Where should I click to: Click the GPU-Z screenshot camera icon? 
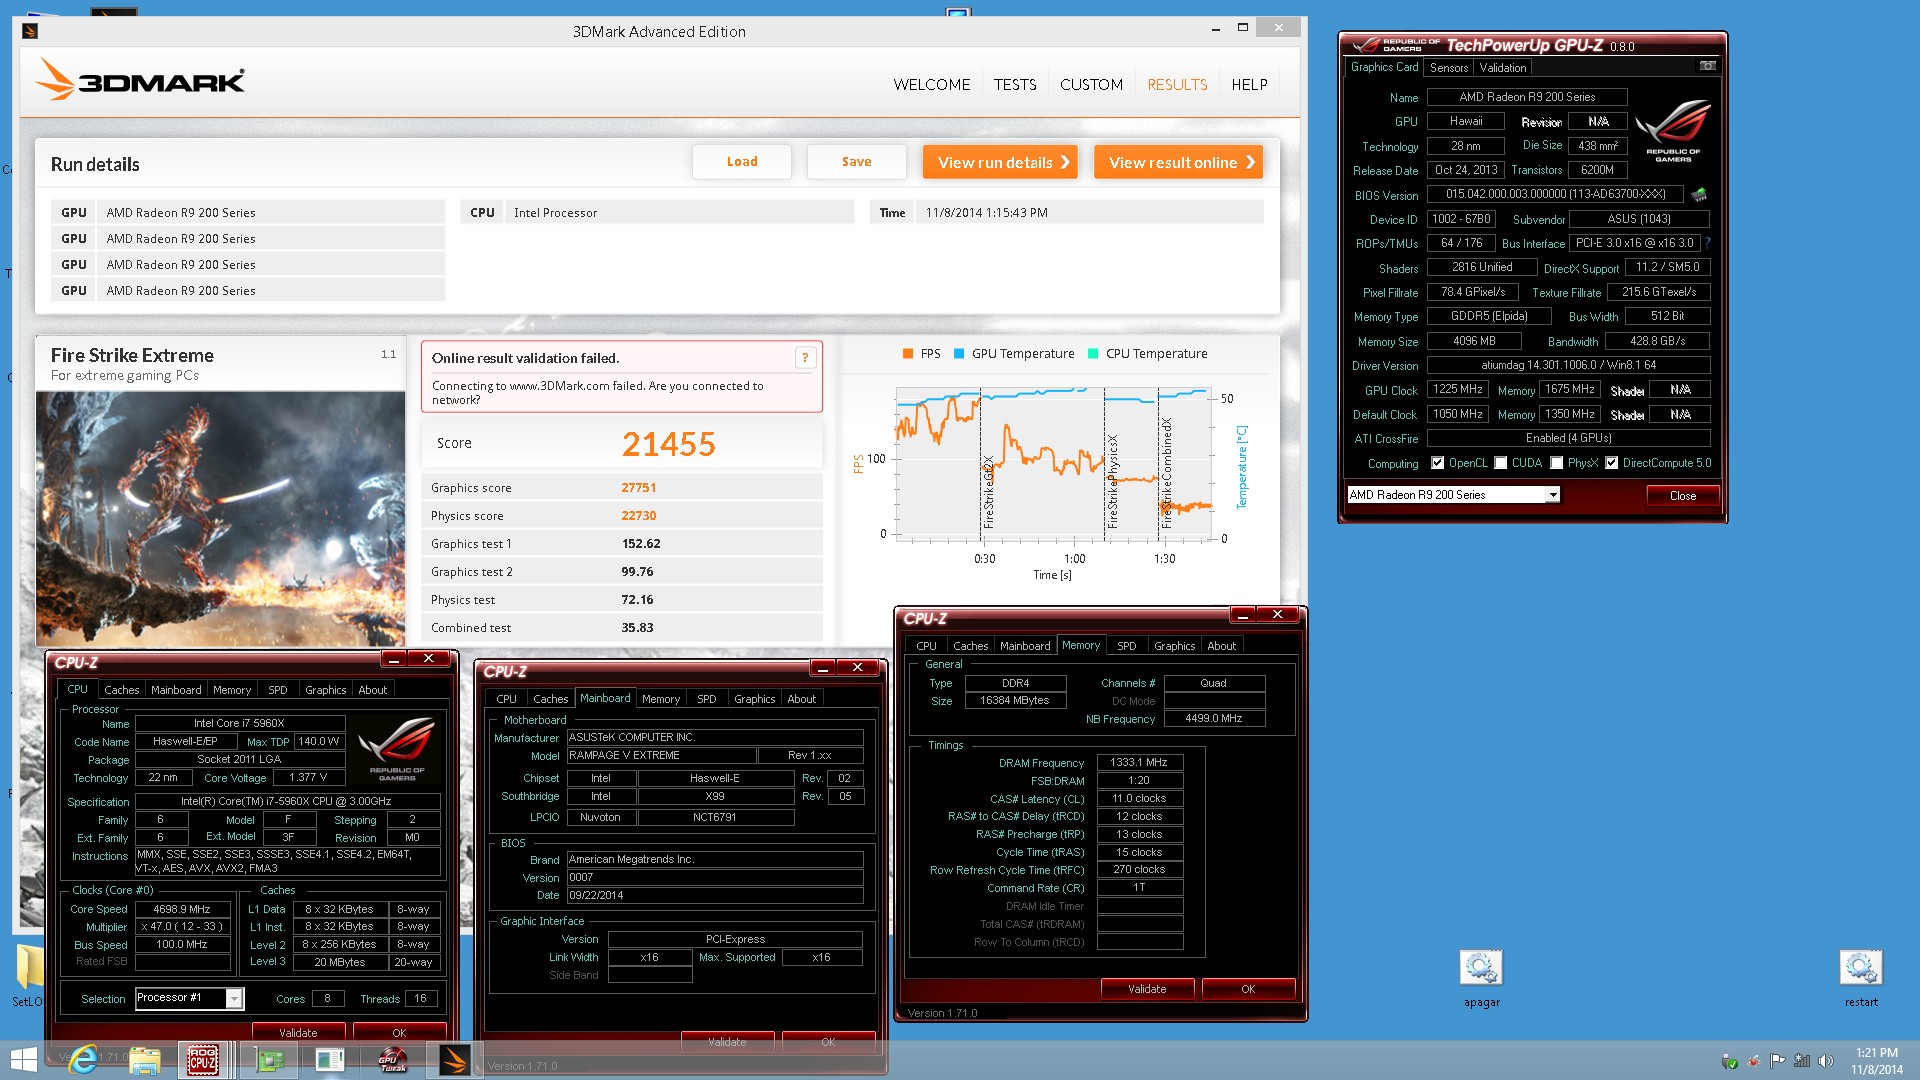[x=1708, y=66]
